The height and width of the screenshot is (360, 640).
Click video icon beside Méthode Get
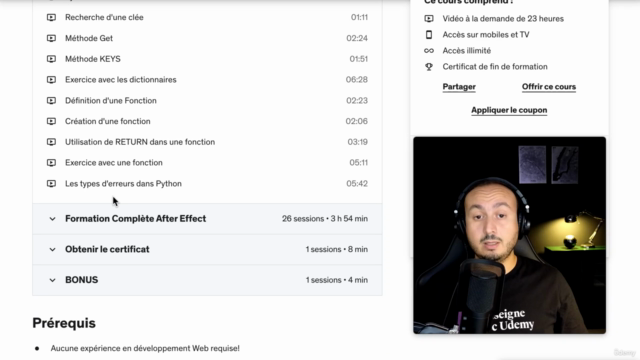(x=51, y=38)
